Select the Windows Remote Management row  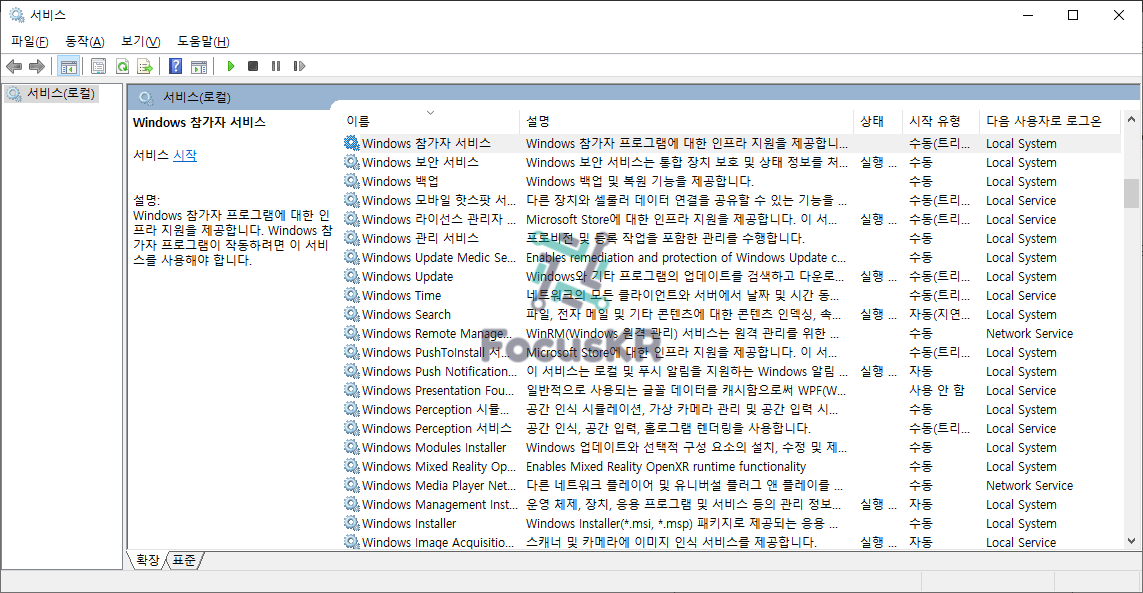pyautogui.click(x=732, y=333)
